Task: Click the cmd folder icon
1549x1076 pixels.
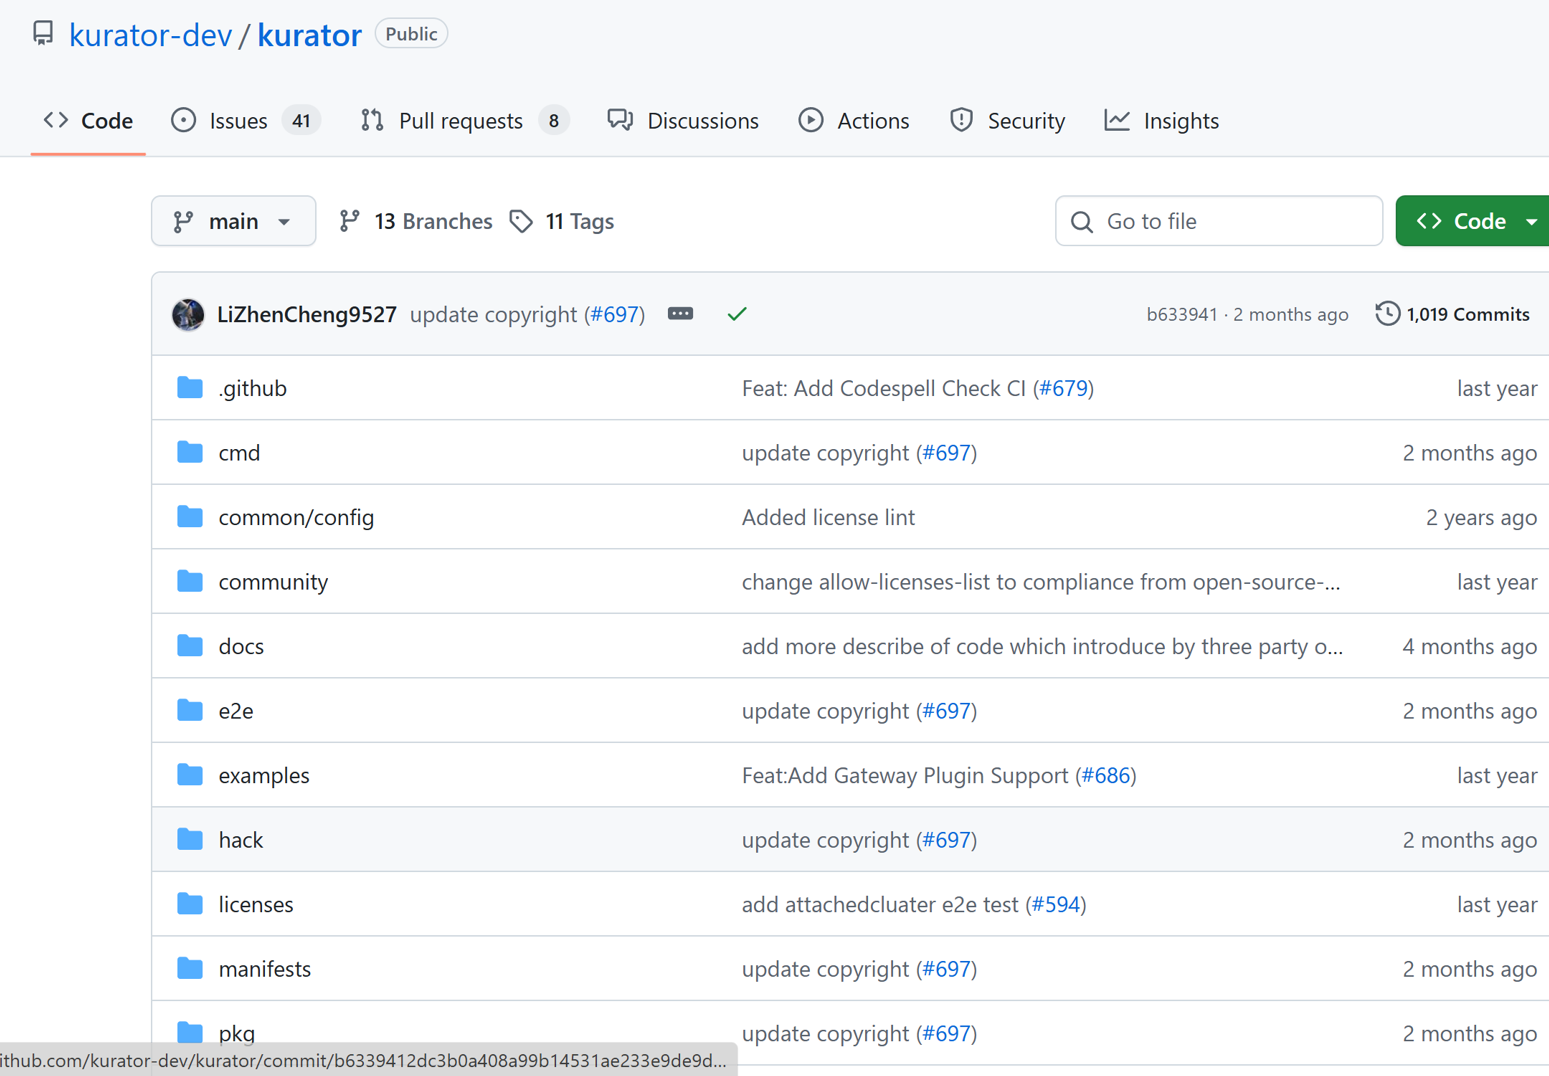Action: 190,452
